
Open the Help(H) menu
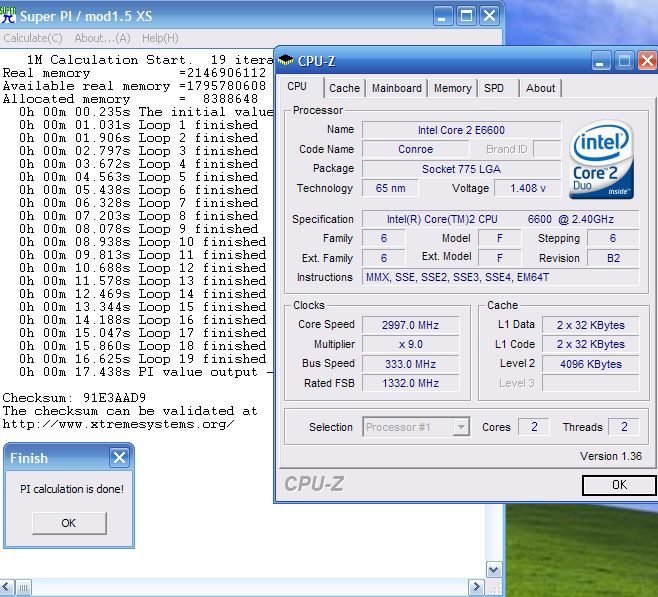(x=160, y=38)
